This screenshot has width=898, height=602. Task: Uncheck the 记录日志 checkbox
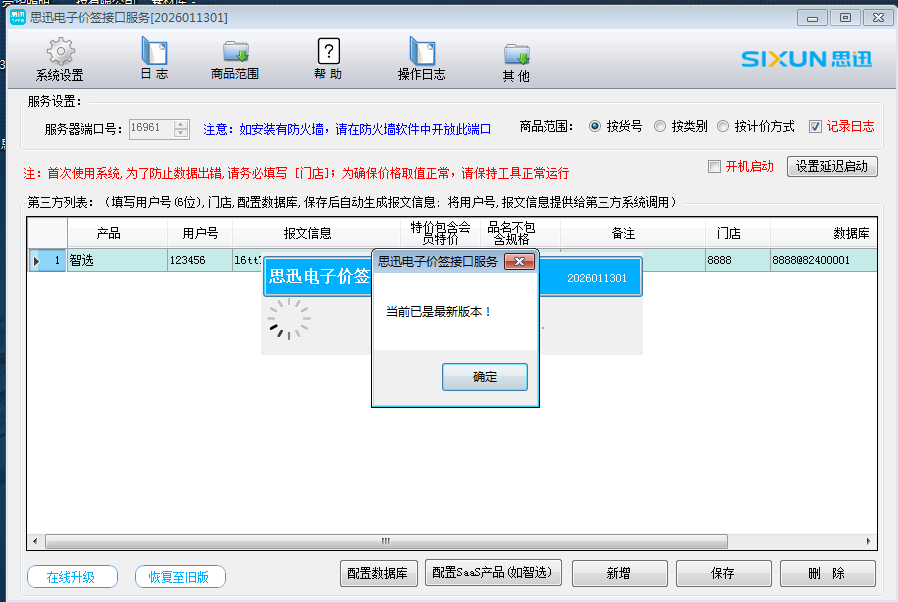point(815,127)
